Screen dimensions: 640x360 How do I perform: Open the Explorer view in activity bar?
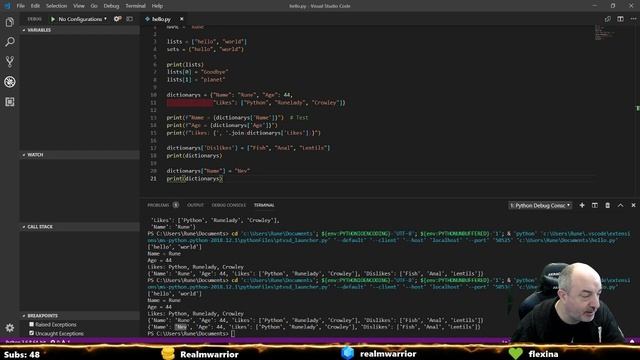pos(10,22)
